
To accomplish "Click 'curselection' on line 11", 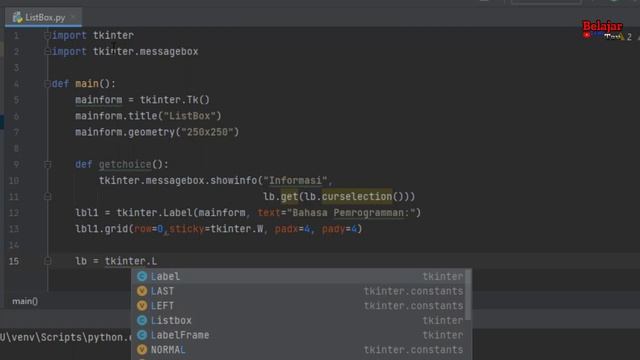I will click(x=357, y=197).
